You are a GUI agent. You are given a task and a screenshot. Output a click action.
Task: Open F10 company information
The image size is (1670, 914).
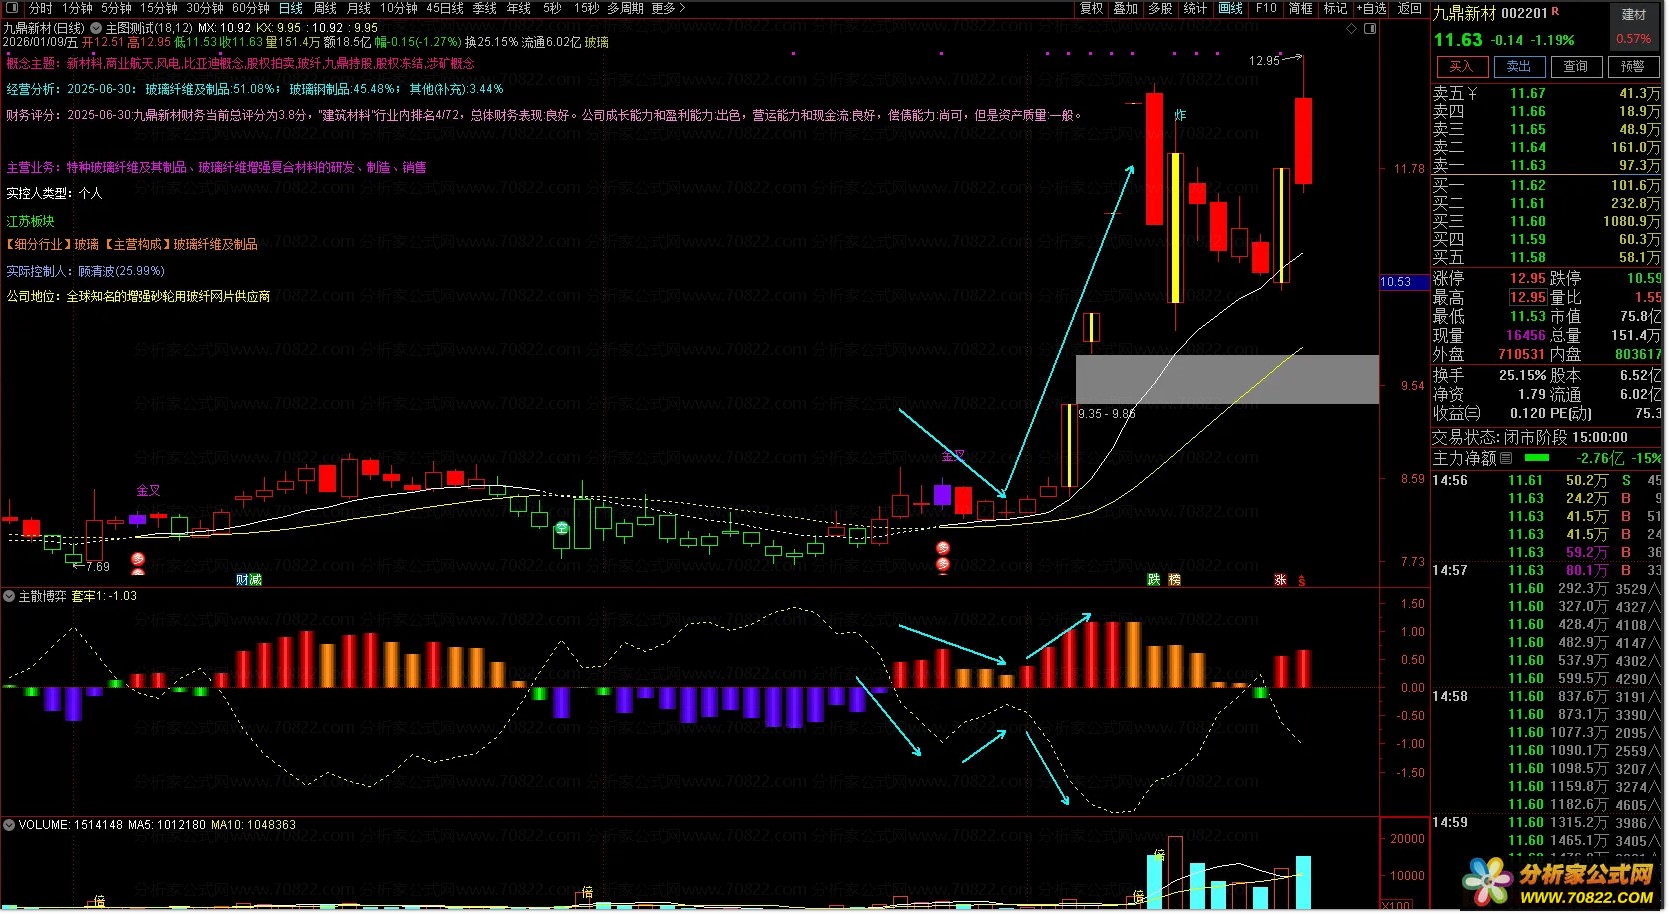pos(1266,8)
